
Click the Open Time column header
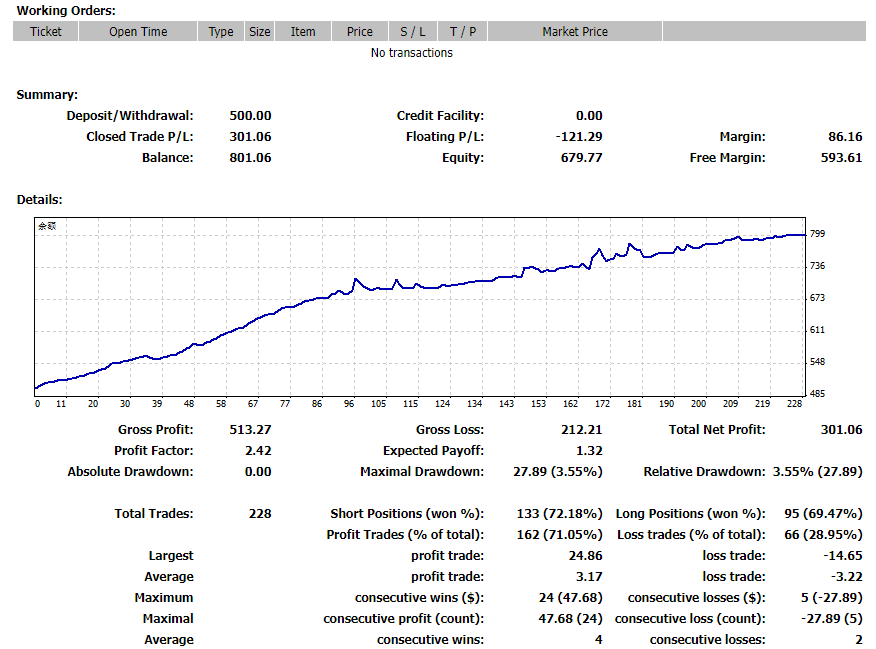(138, 32)
